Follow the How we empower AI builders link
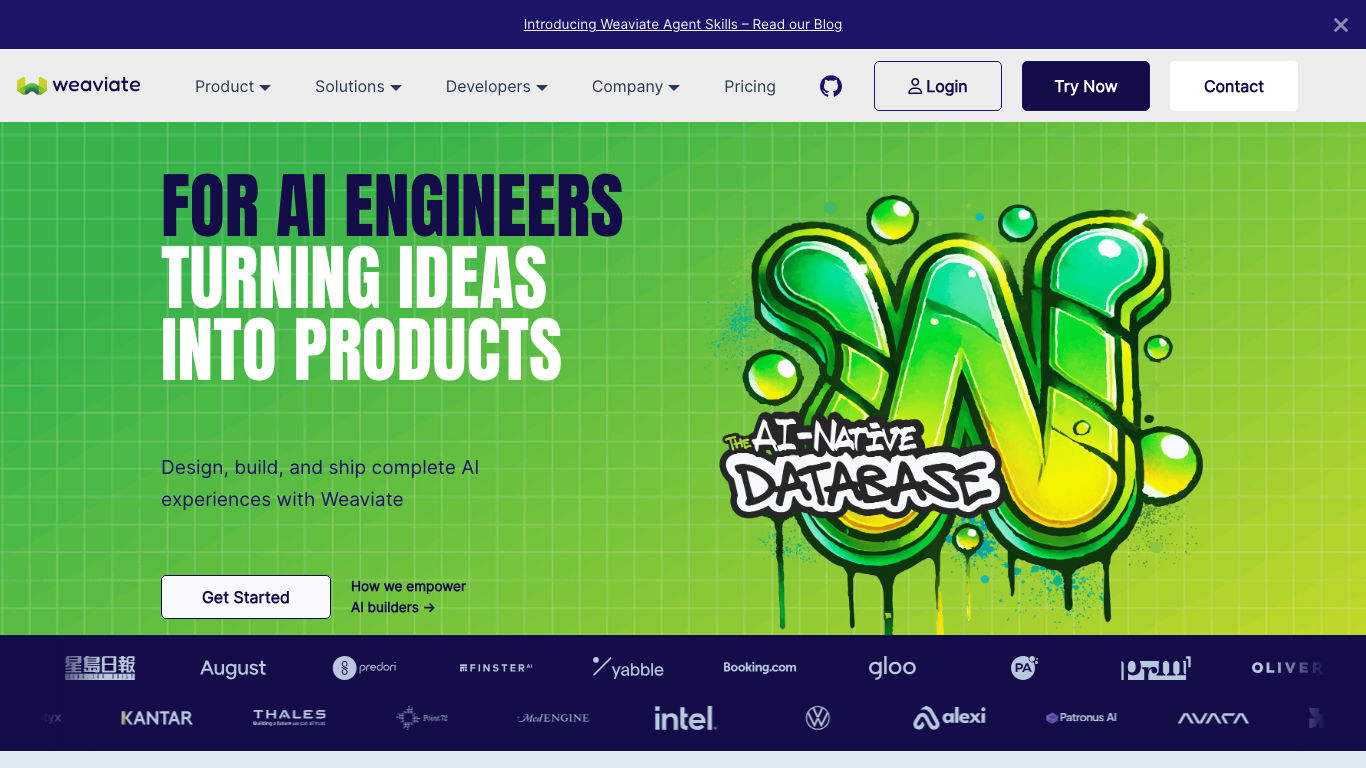The height and width of the screenshot is (768, 1366). [x=408, y=597]
